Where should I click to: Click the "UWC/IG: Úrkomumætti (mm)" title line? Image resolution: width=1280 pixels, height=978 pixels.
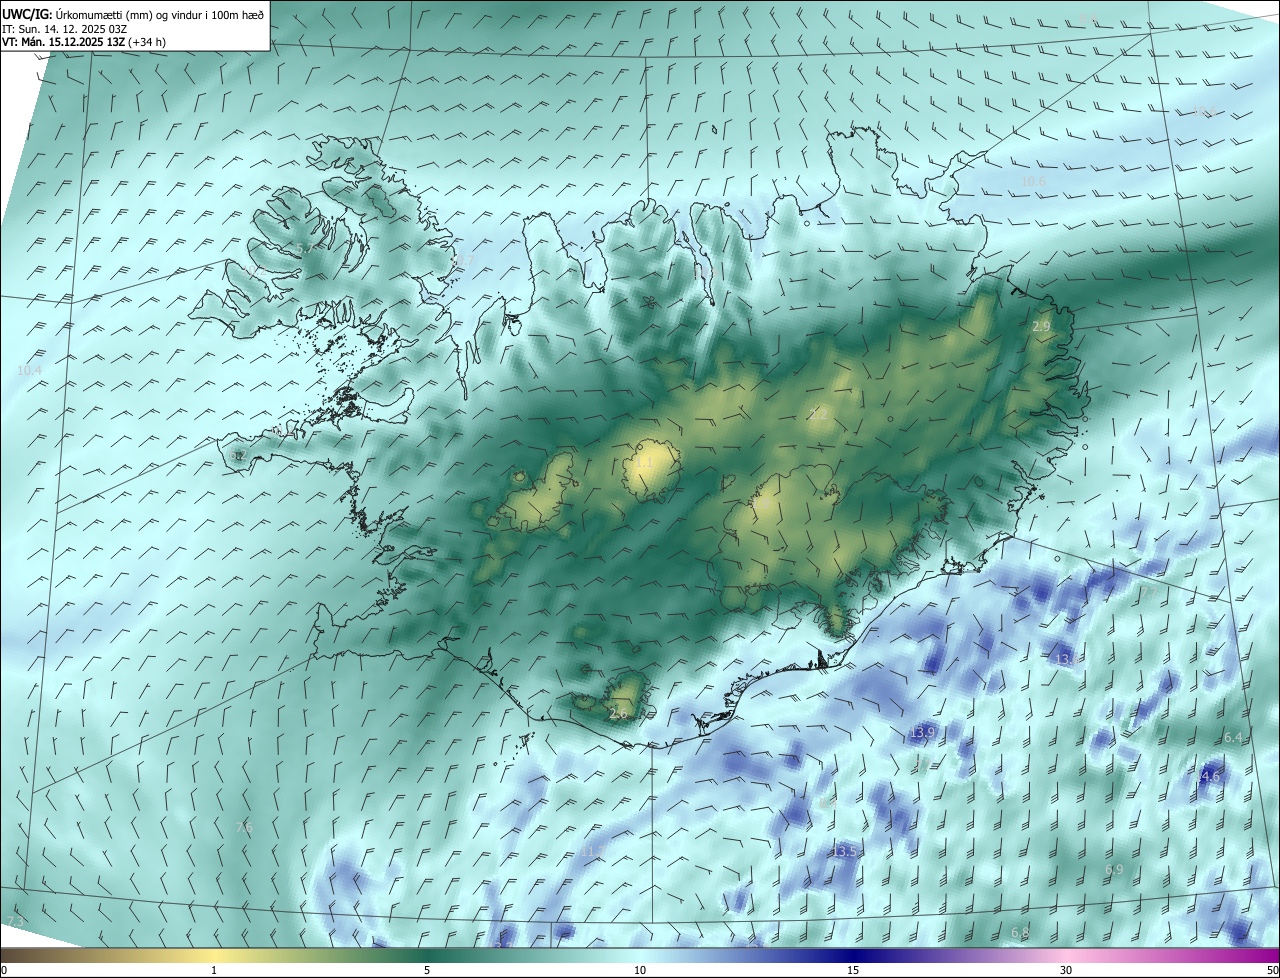point(133,14)
